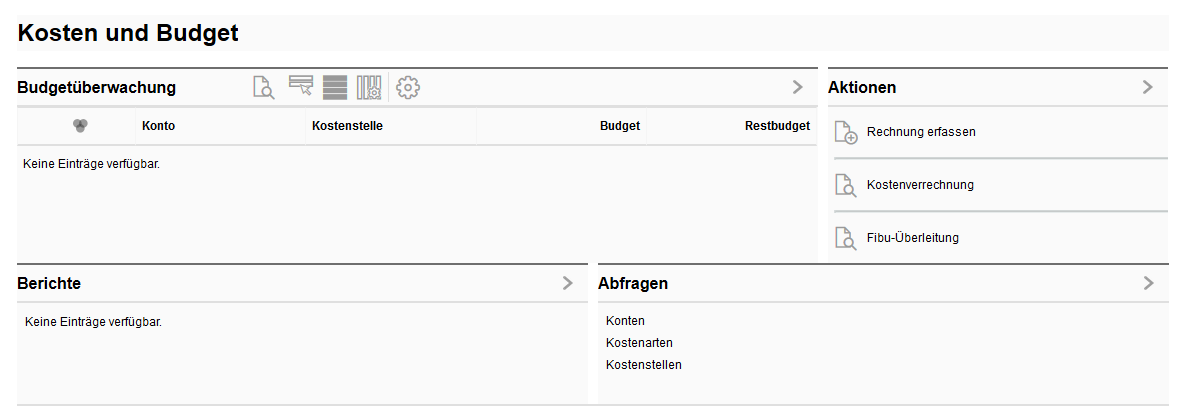Expand the Aktionen panel chevron
This screenshot has height=411, width=1188.
[1147, 87]
